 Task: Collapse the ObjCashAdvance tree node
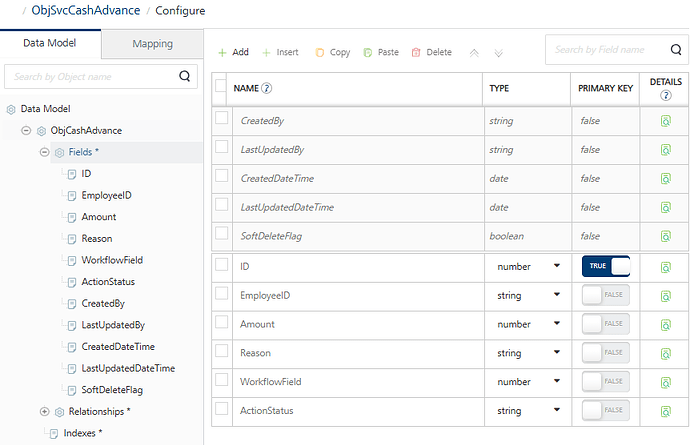26,130
